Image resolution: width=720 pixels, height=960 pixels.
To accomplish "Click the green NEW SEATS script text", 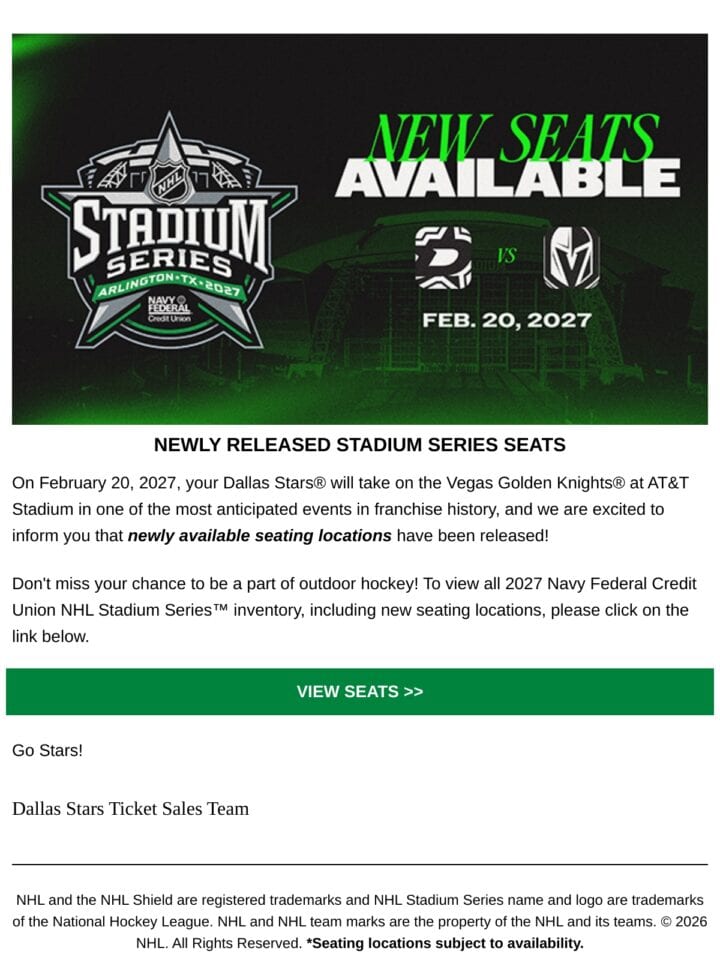I will pos(513,137).
